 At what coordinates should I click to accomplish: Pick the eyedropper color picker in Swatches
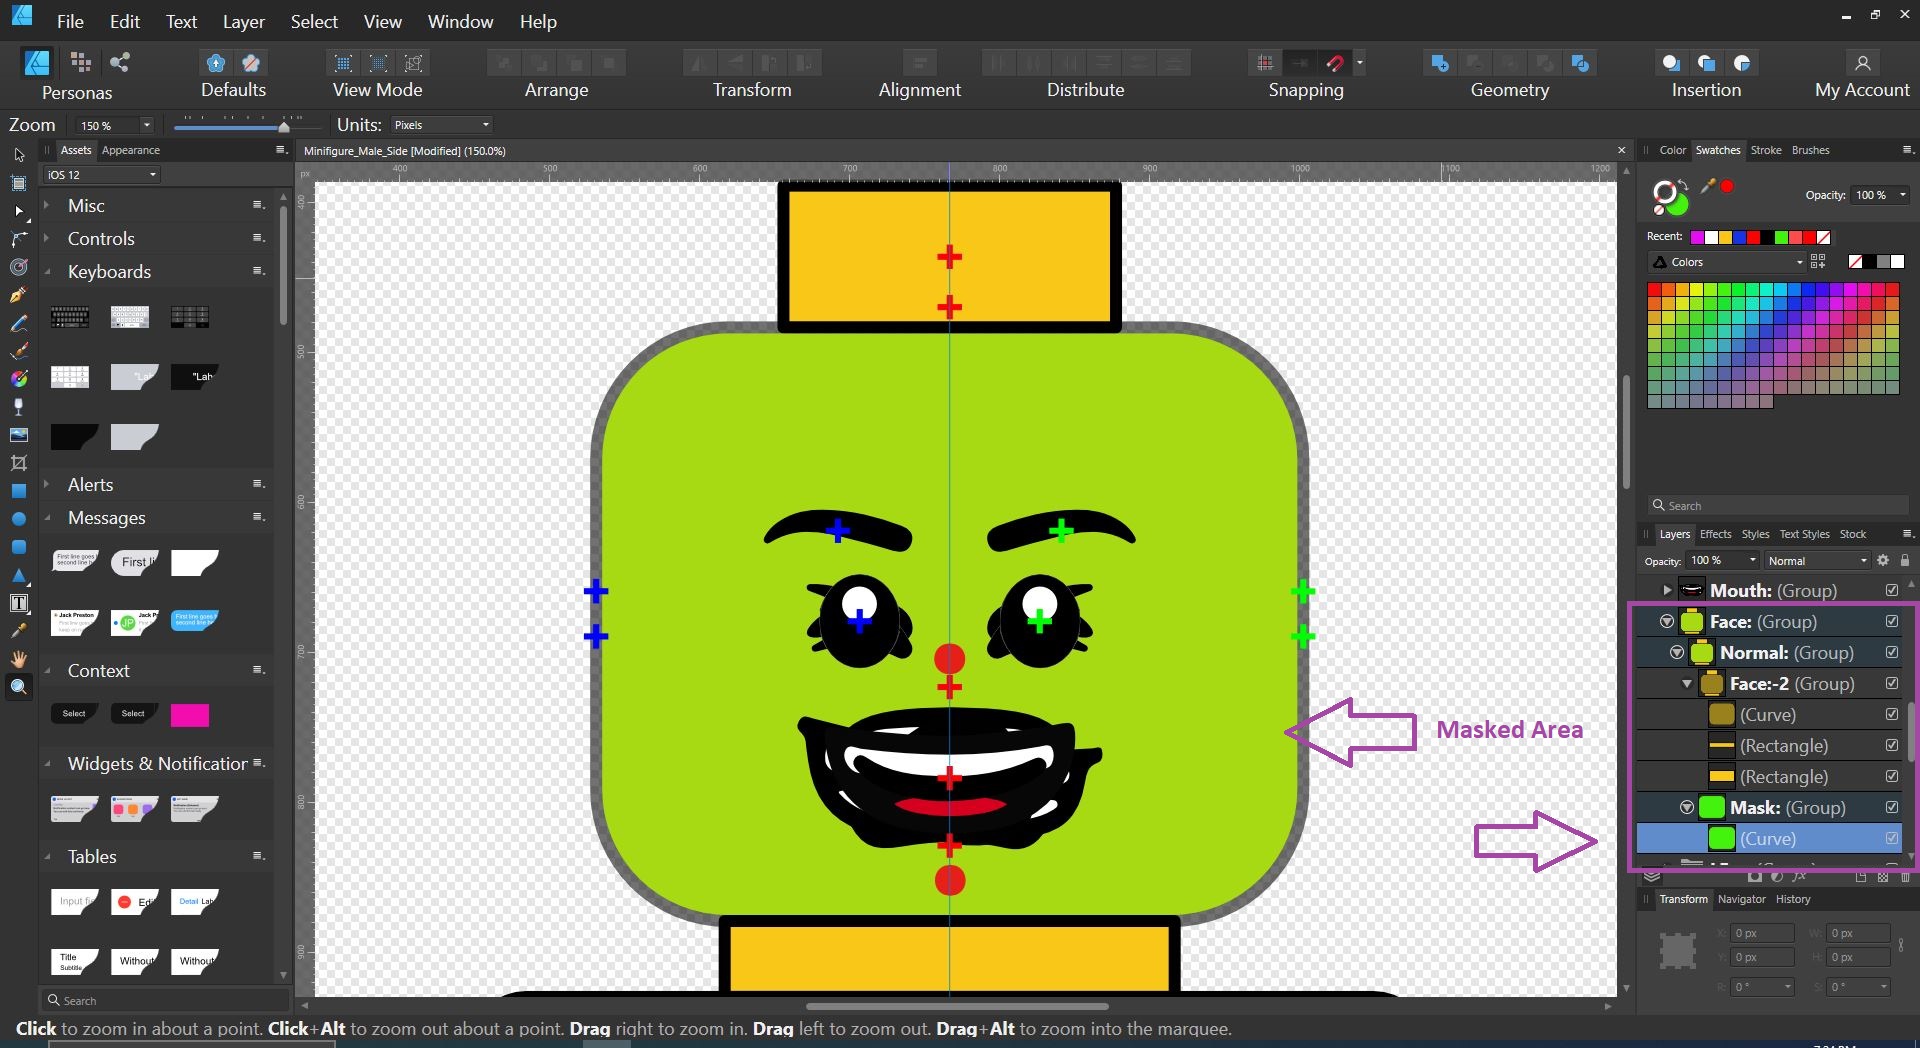tap(1708, 186)
